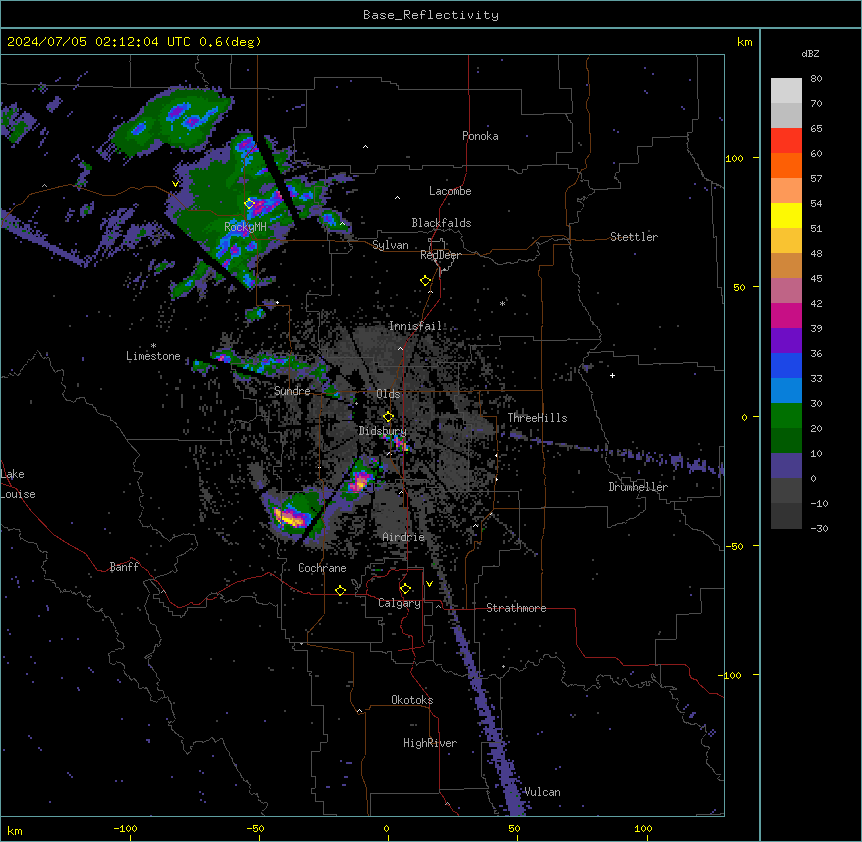Click the Lake Louise label
Image resolution: width=862 pixels, height=842 pixels.
(x=16, y=484)
